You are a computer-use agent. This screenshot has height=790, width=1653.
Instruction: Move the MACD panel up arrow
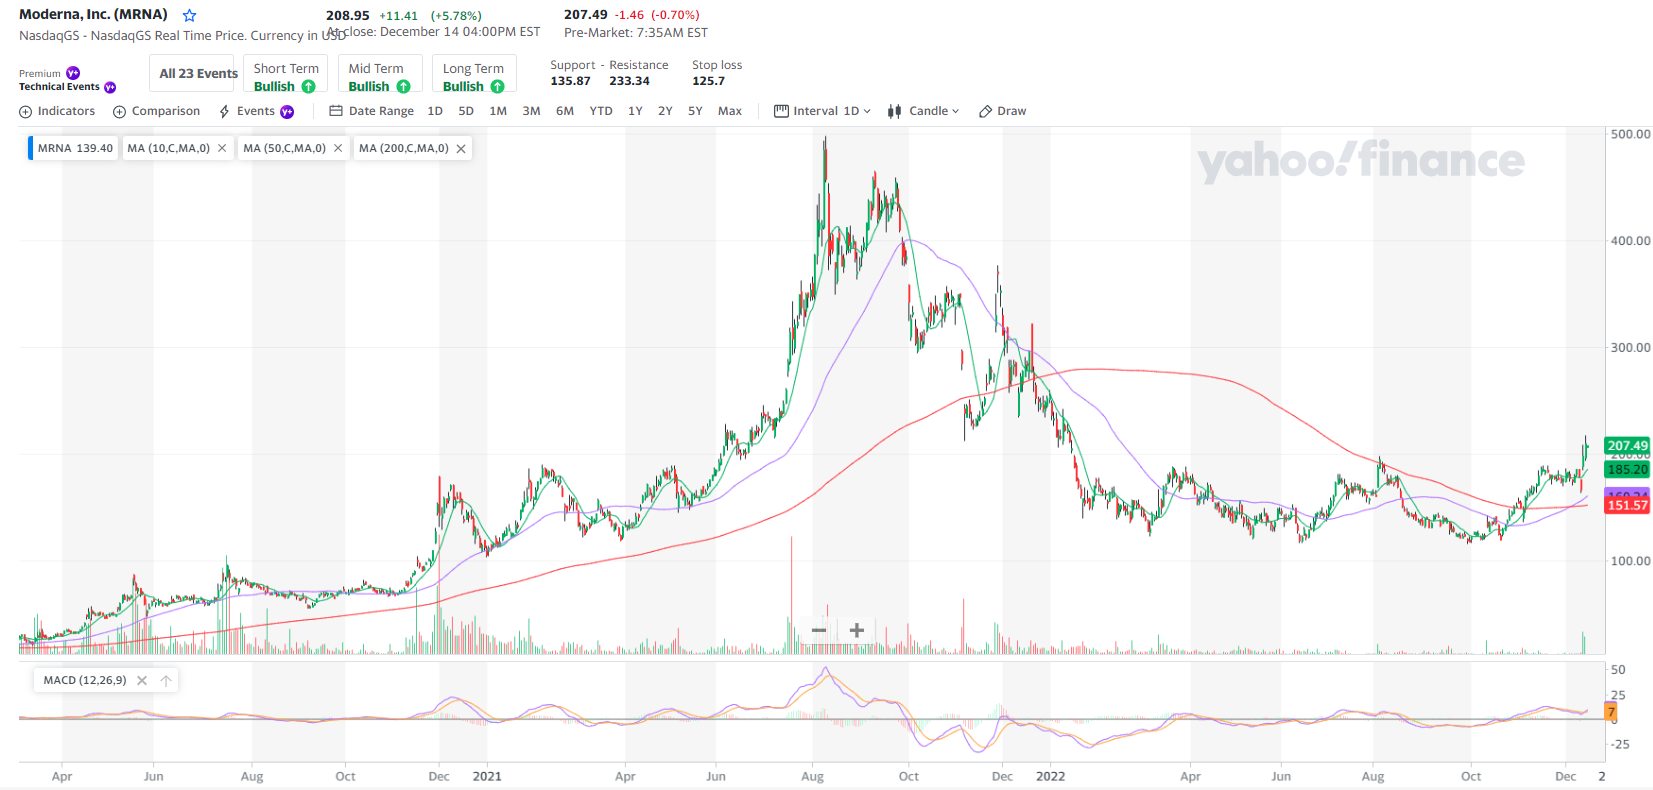pos(166,680)
